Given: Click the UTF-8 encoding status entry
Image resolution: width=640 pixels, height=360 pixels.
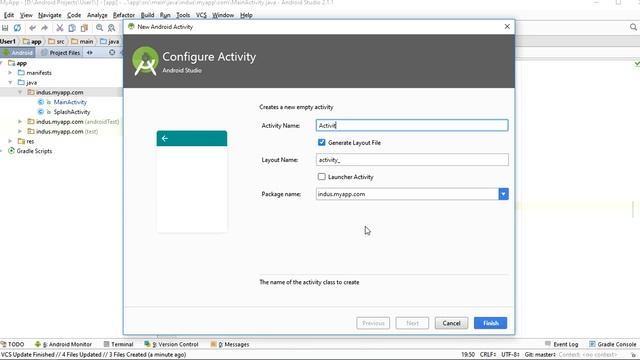Looking at the screenshot, I should [510, 355].
